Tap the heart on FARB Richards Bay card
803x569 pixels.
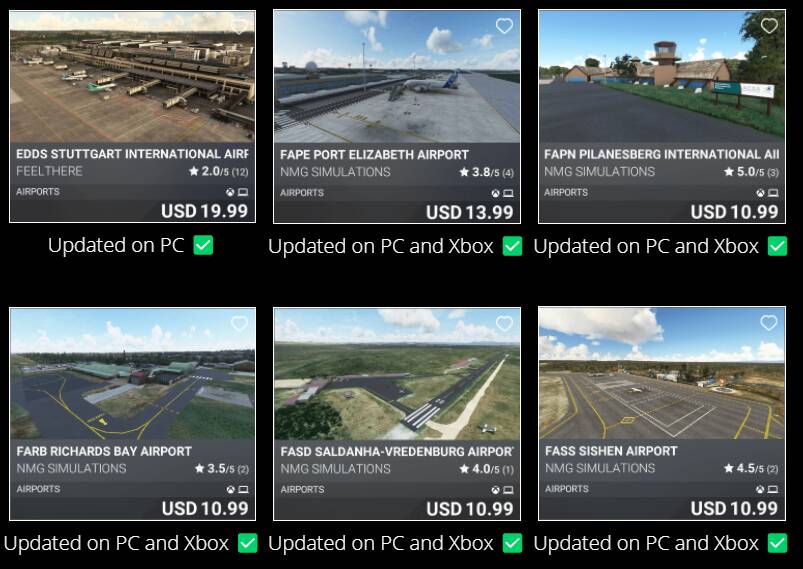[239, 323]
